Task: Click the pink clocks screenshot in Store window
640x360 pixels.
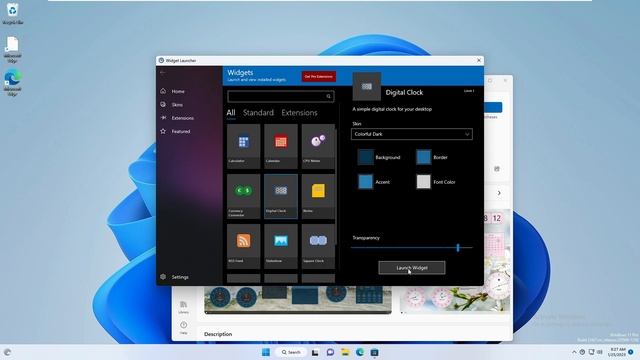Action: tap(455, 299)
